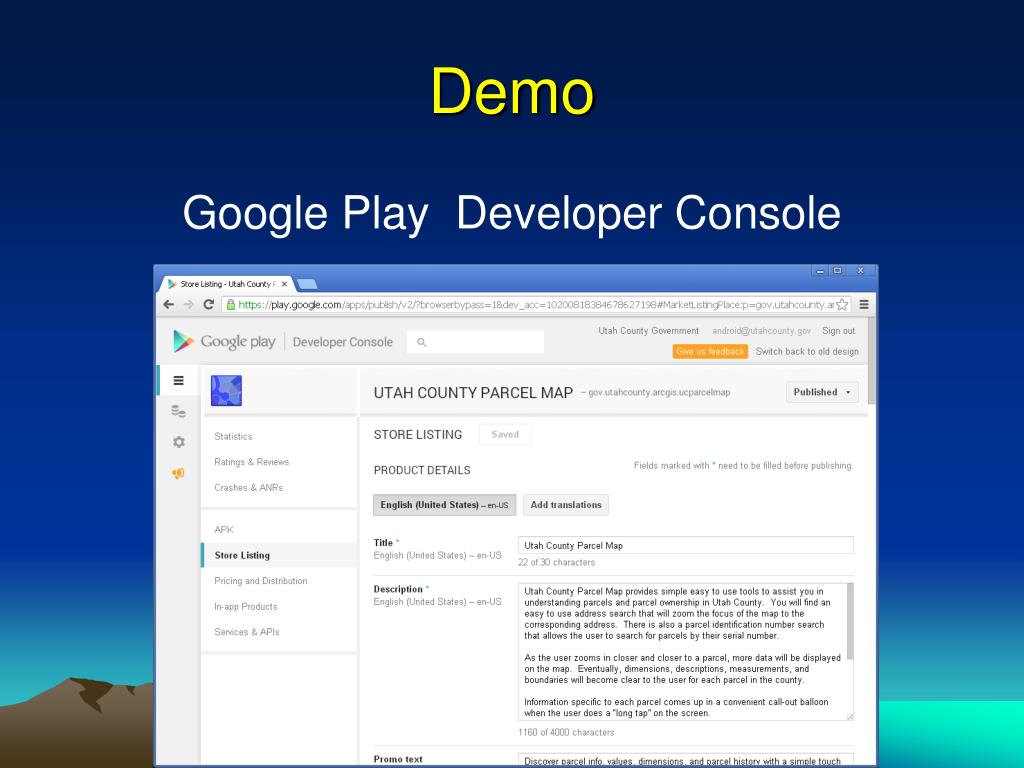The width and height of the screenshot is (1024, 768).
Task: Click the Developer Console search box
Action: click(475, 342)
